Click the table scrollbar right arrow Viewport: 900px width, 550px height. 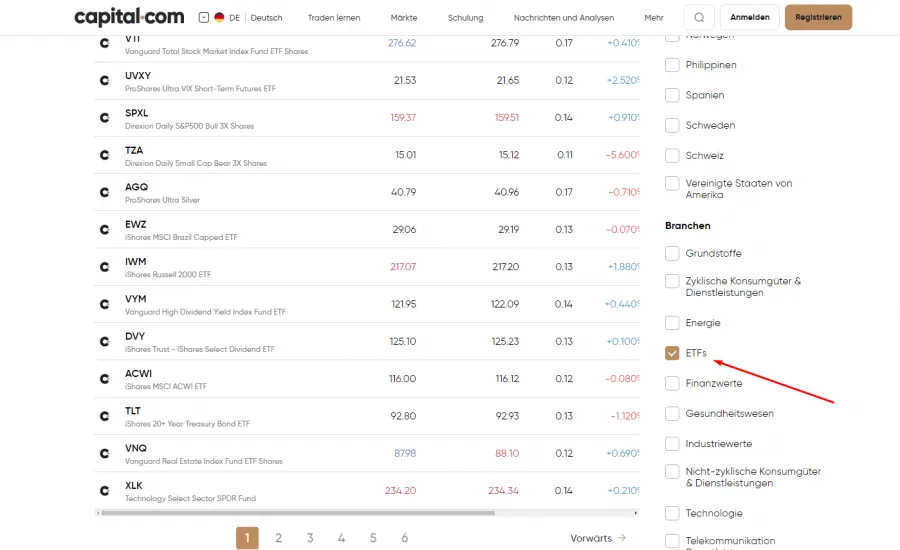[635, 513]
